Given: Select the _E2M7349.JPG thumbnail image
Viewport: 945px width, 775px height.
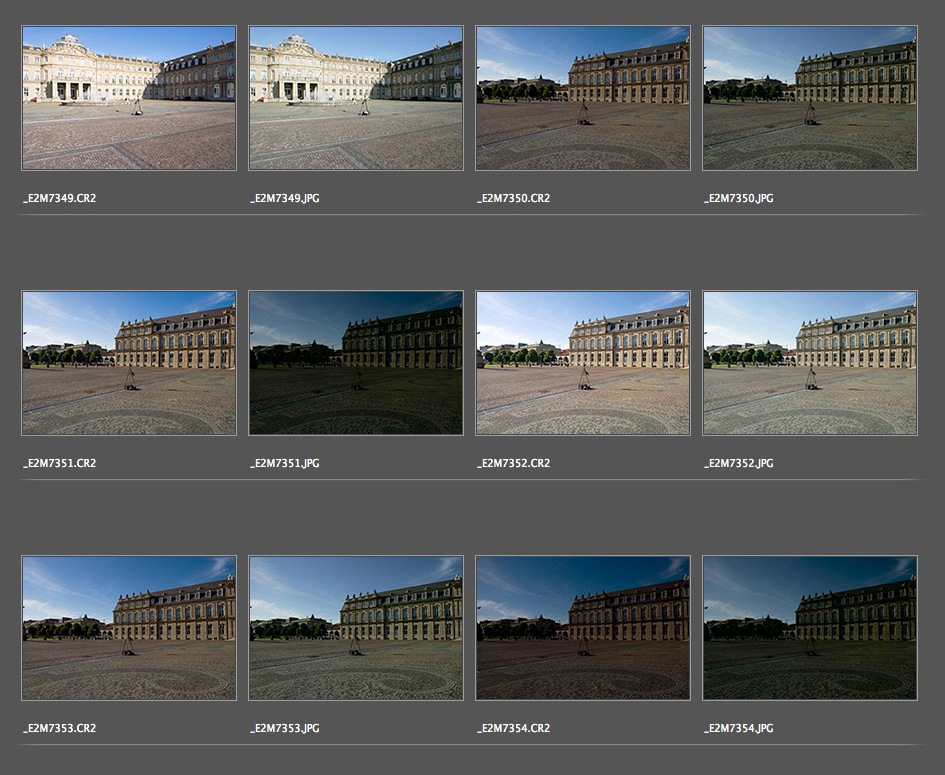Looking at the screenshot, I should [x=356, y=98].
